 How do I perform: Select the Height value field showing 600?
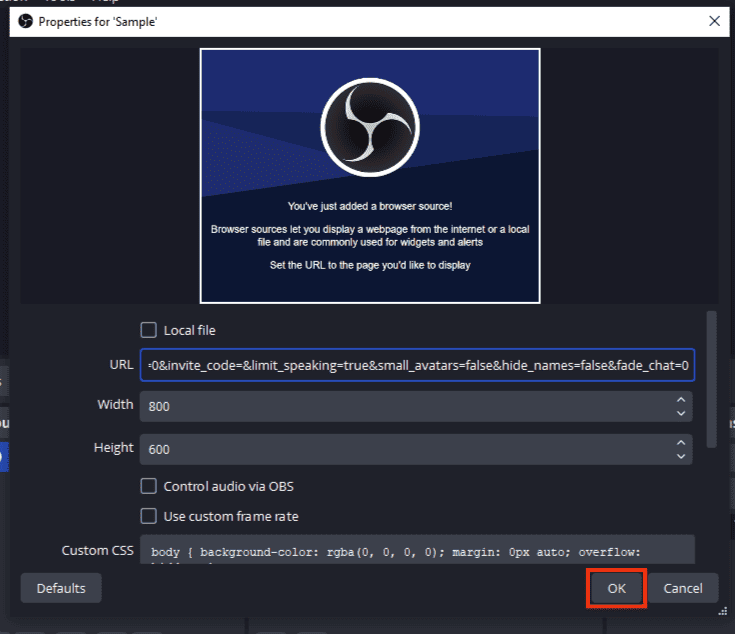point(416,449)
